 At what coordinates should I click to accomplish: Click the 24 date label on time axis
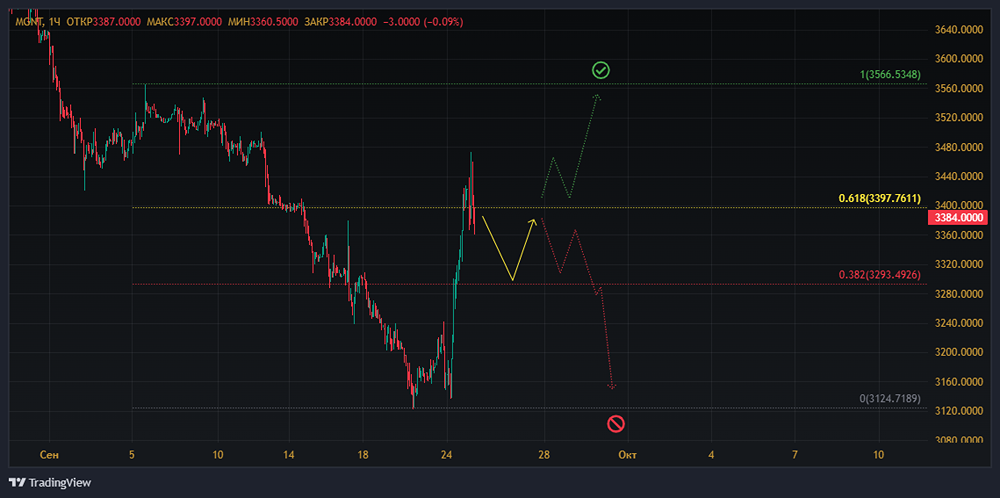pyautogui.click(x=446, y=455)
